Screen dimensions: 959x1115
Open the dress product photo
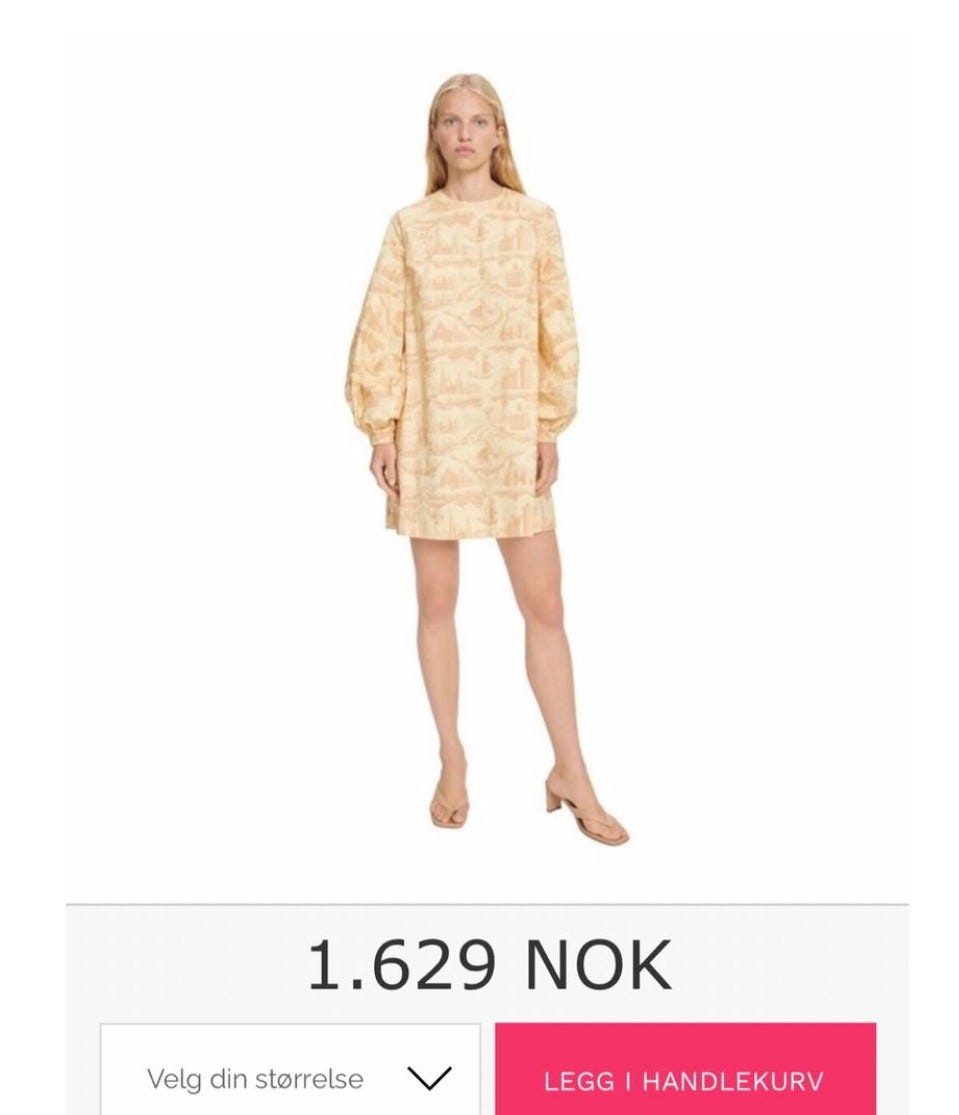tap(487, 455)
